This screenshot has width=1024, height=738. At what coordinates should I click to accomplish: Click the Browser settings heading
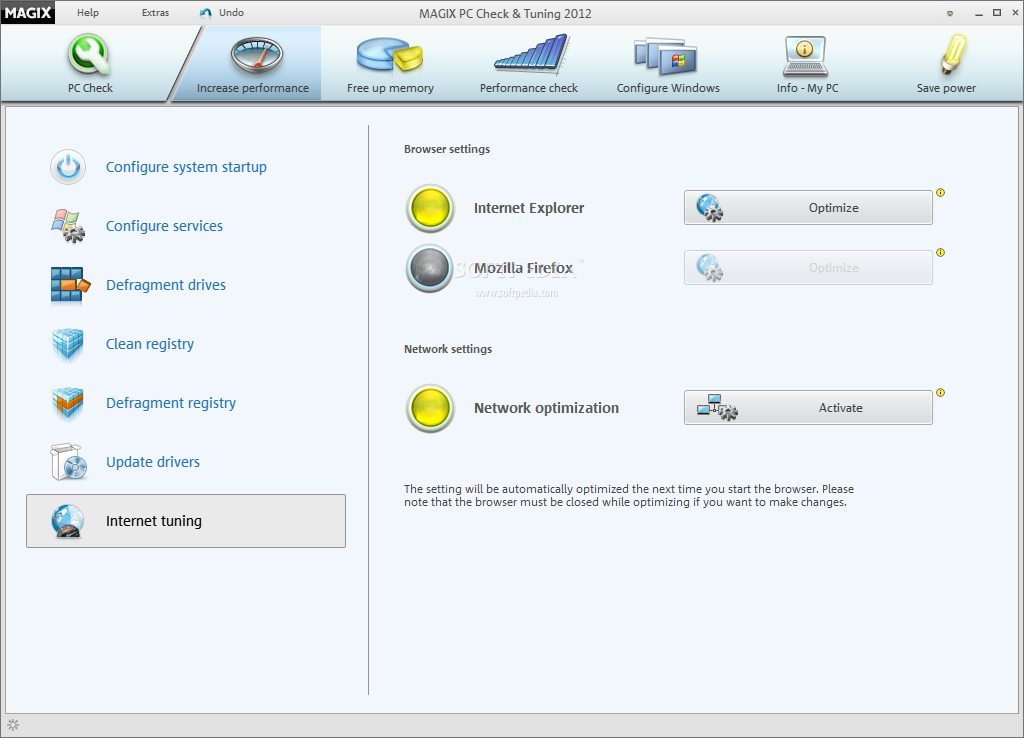(447, 149)
